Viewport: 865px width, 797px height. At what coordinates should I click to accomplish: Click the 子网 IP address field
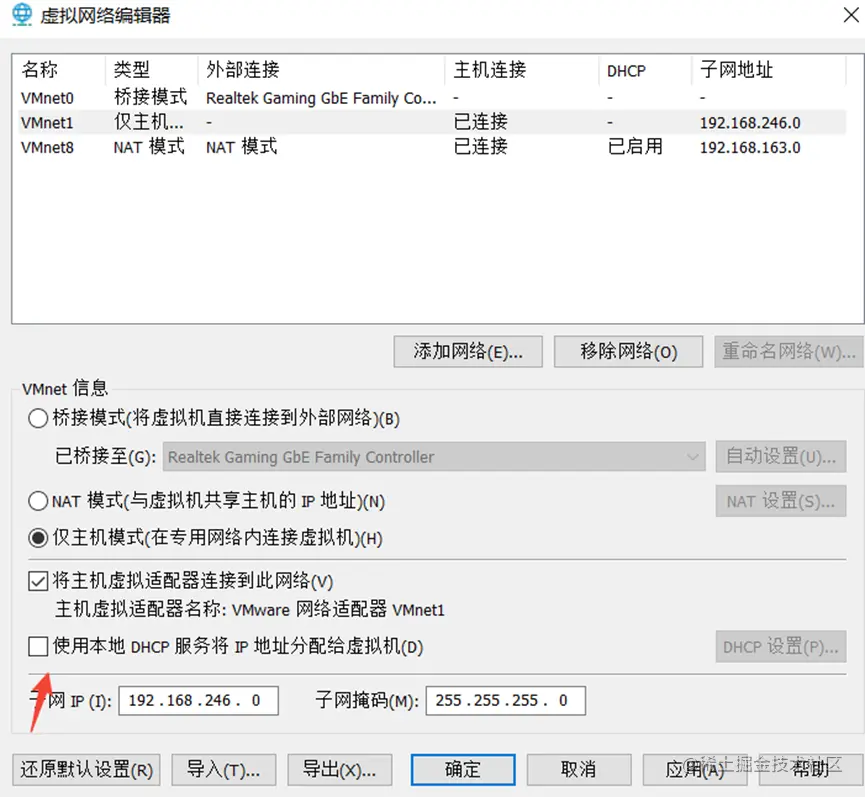tap(199, 700)
